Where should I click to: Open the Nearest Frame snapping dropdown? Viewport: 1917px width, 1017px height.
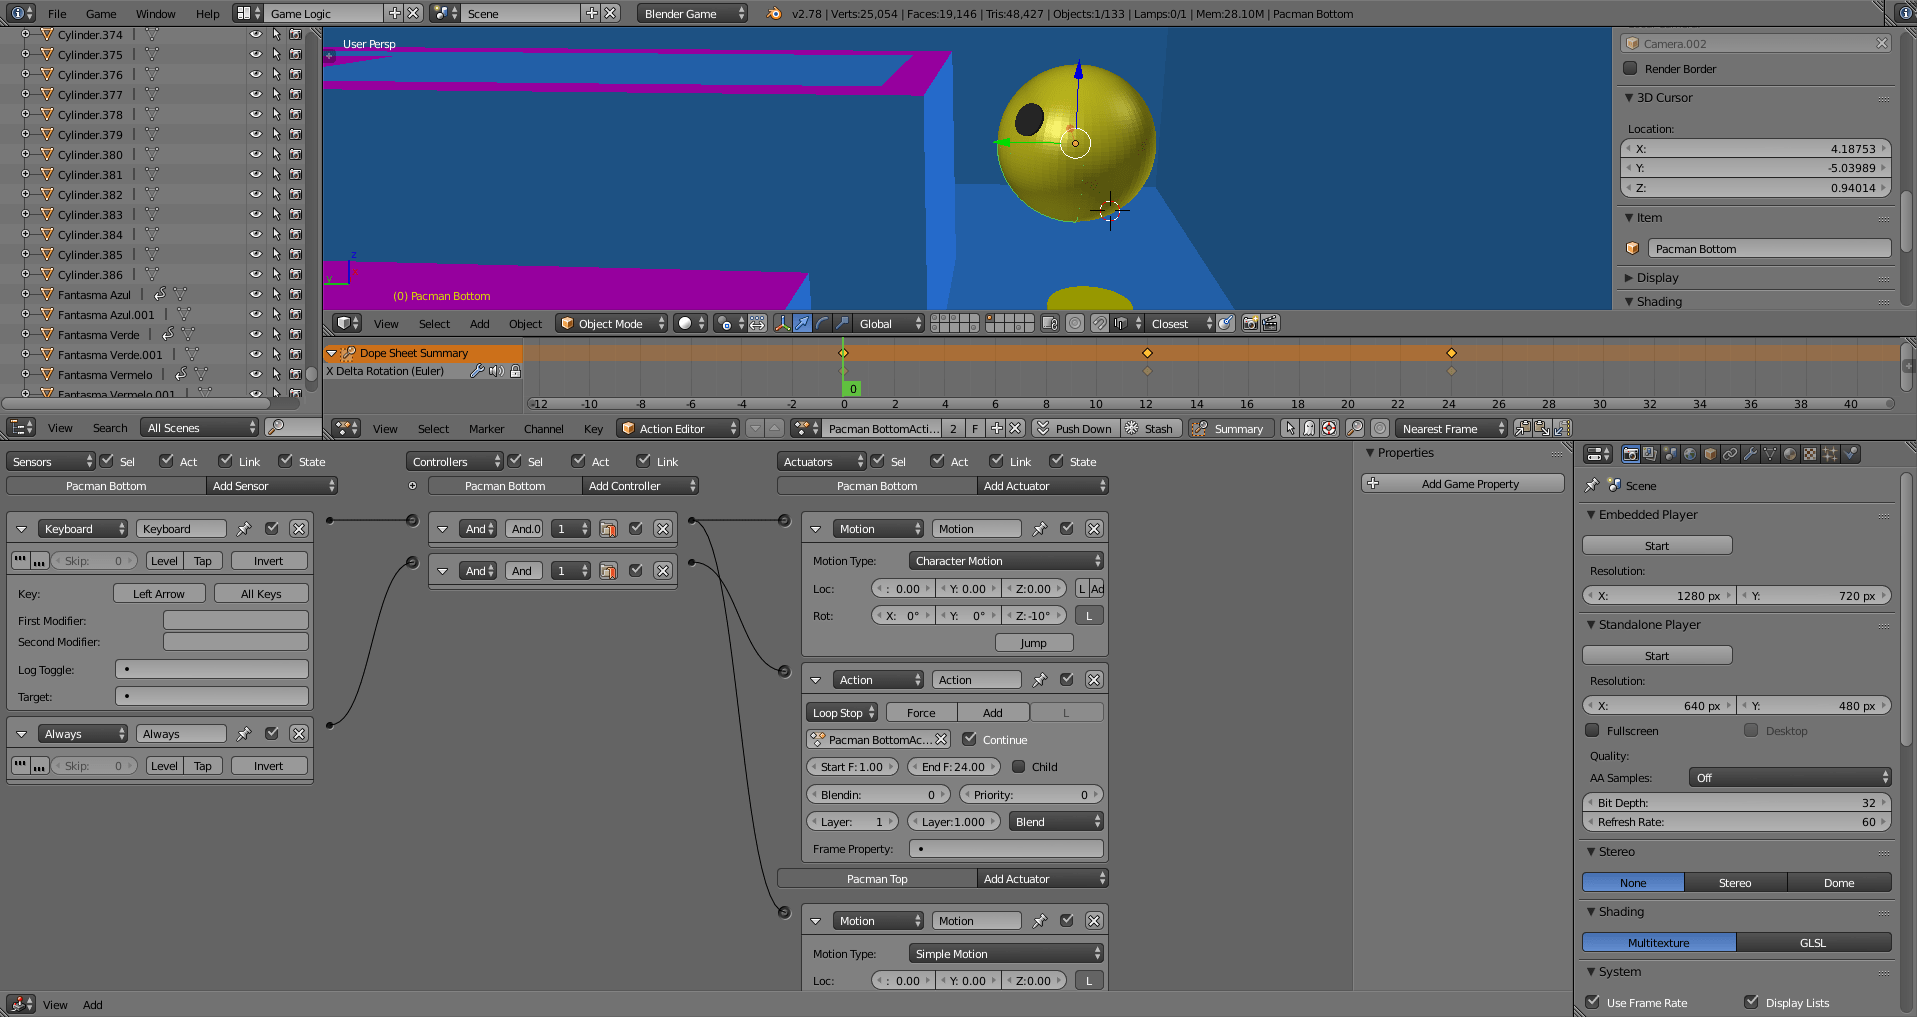(1450, 428)
